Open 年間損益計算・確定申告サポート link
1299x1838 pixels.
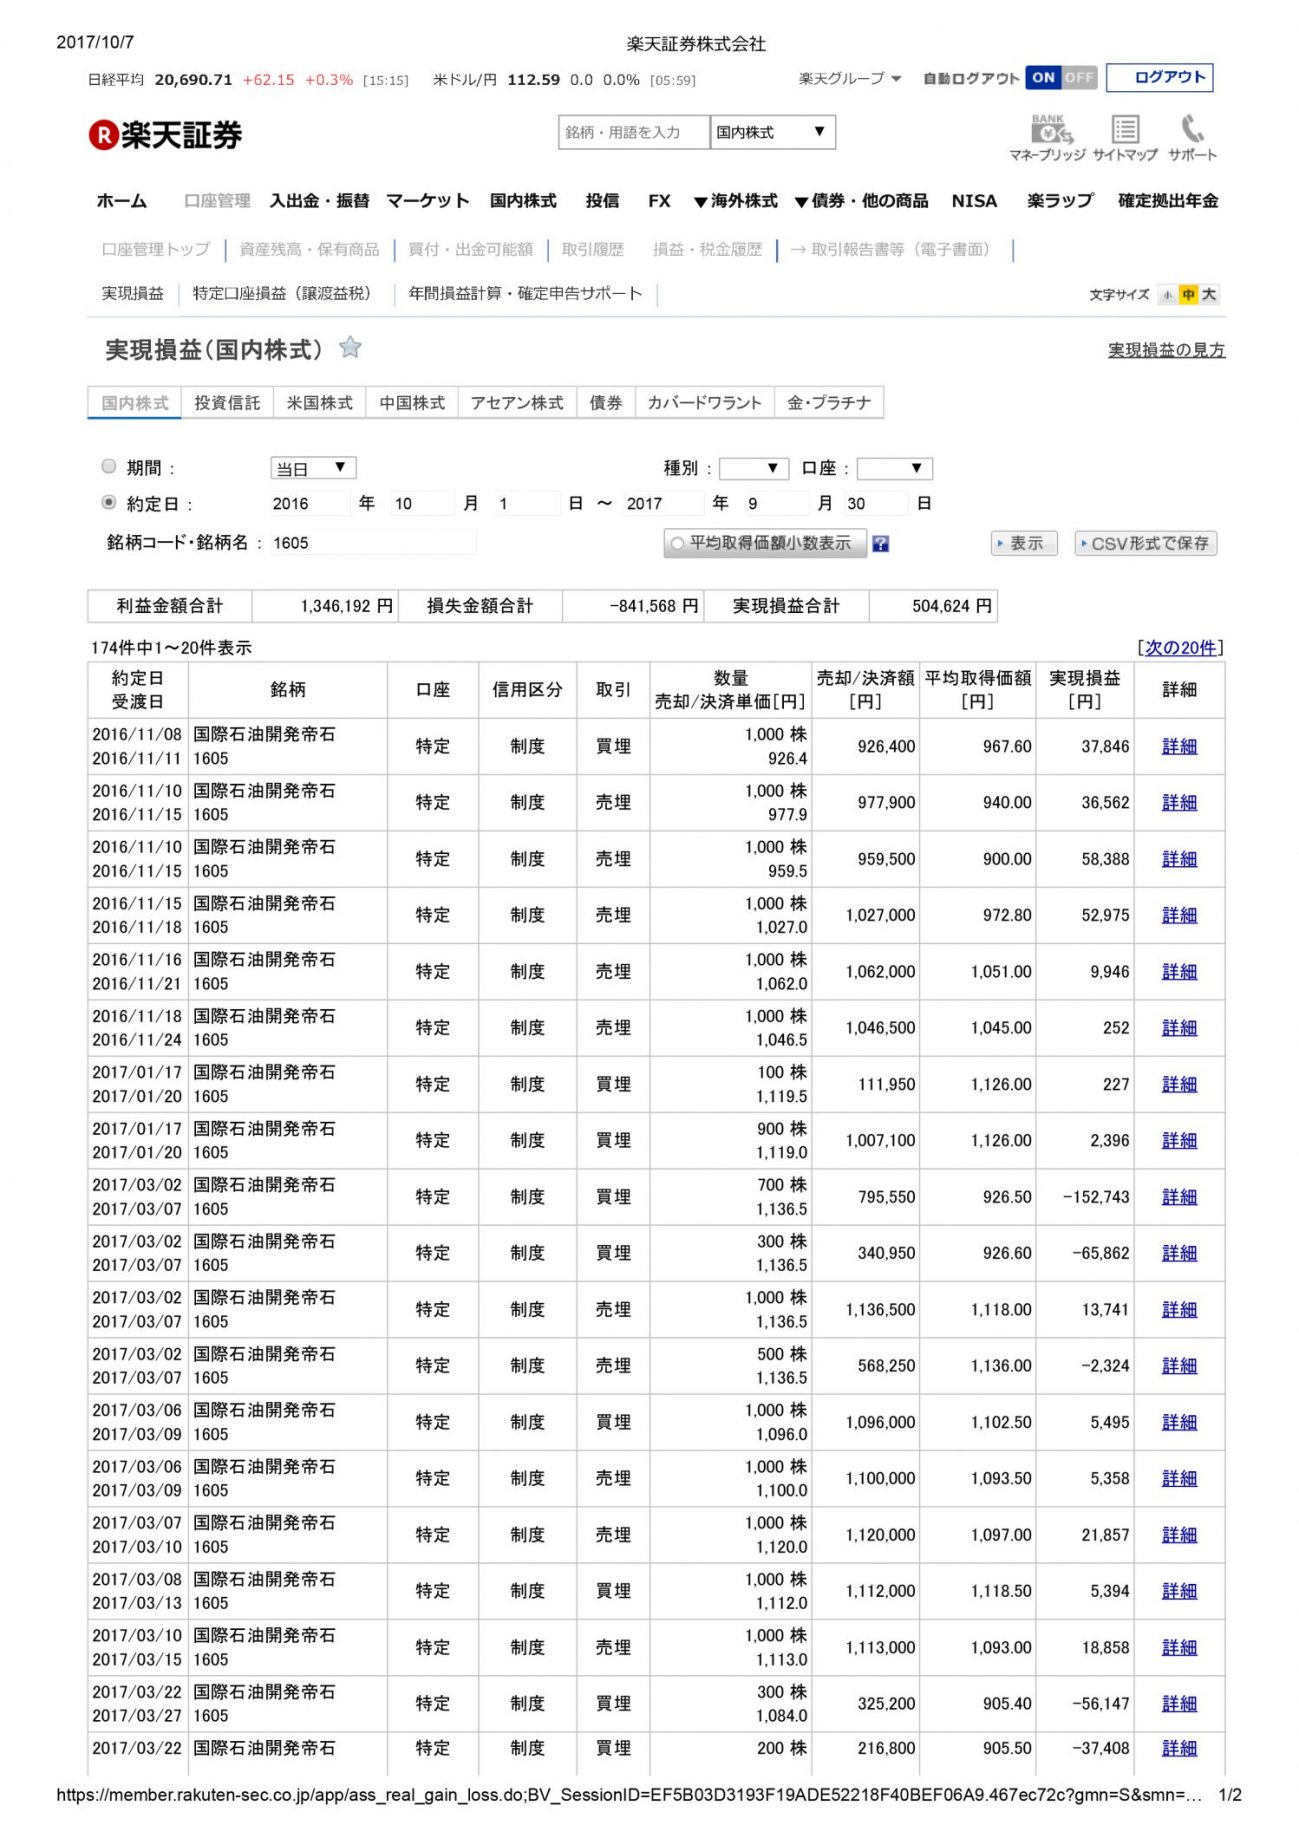pos(526,293)
